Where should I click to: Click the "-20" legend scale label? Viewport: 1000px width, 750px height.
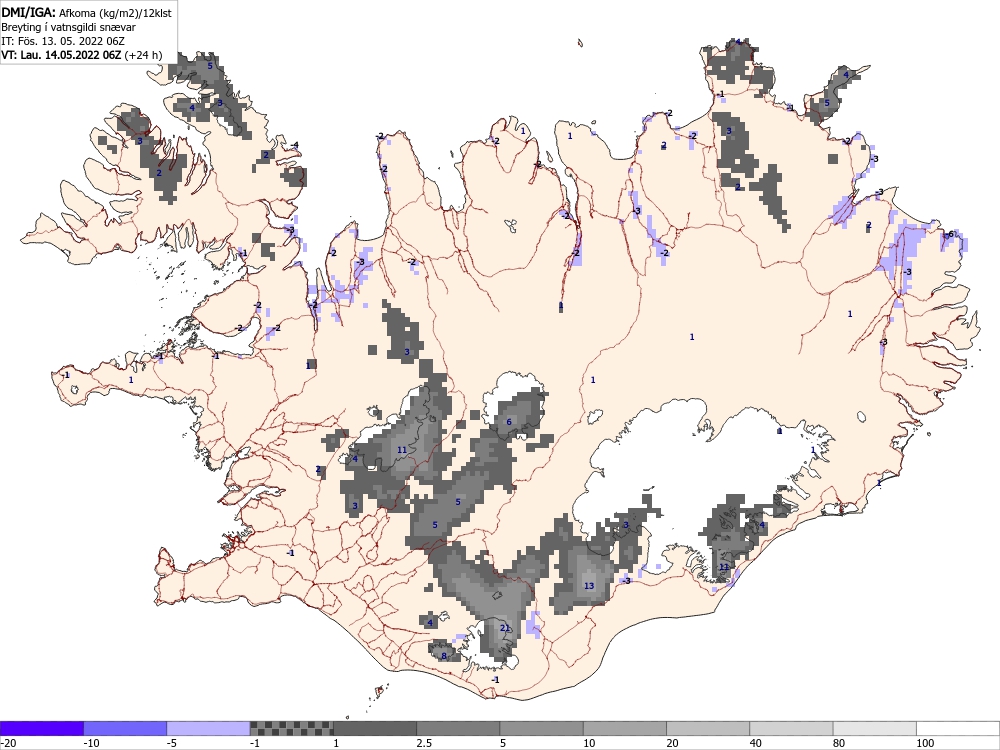pos(8,743)
